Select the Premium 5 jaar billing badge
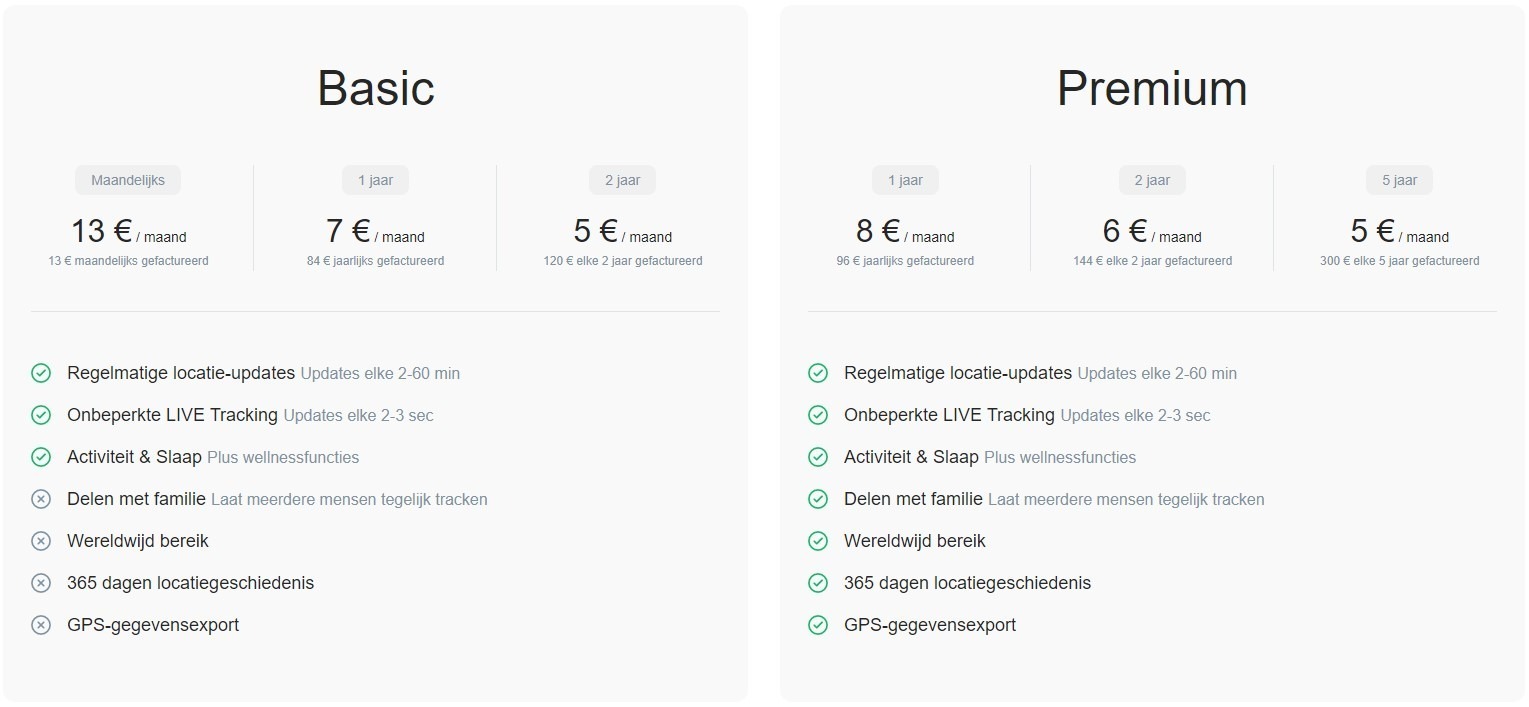 coord(1399,180)
